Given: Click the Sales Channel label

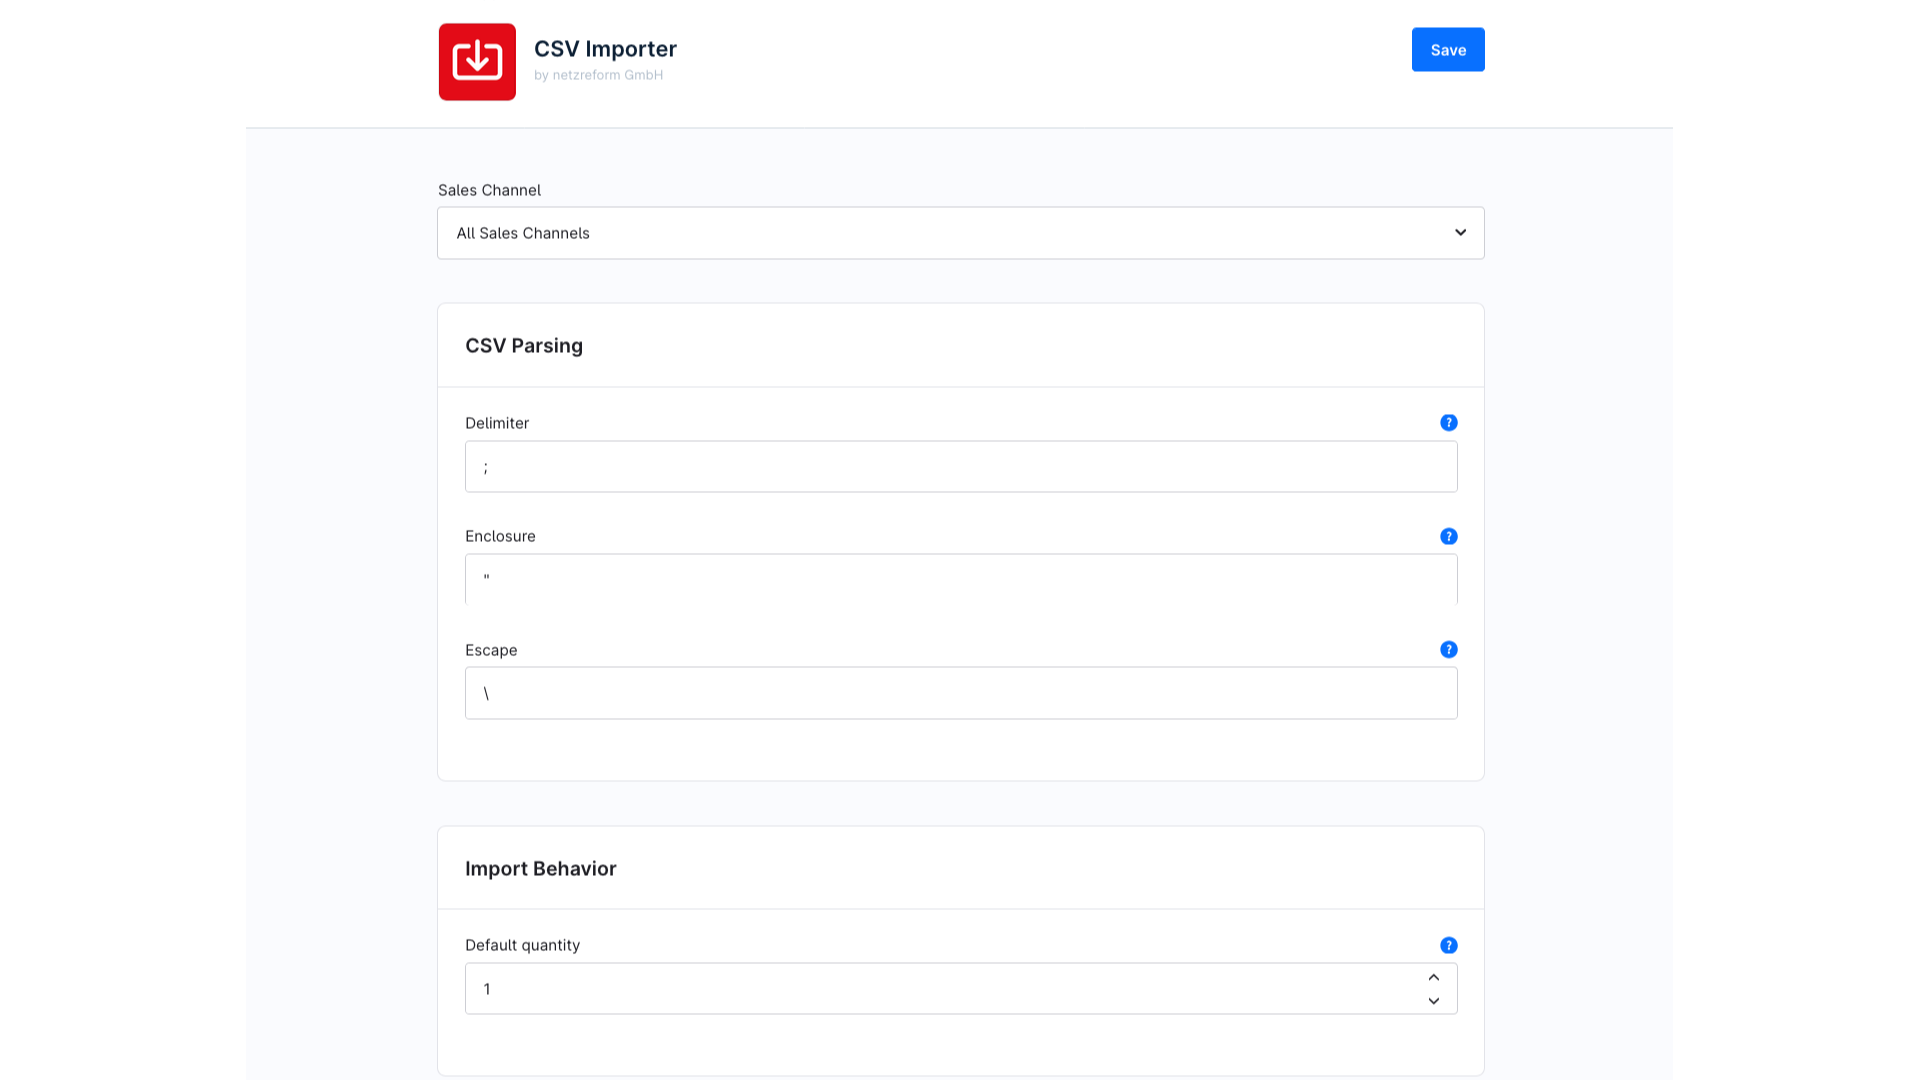Looking at the screenshot, I should (489, 191).
